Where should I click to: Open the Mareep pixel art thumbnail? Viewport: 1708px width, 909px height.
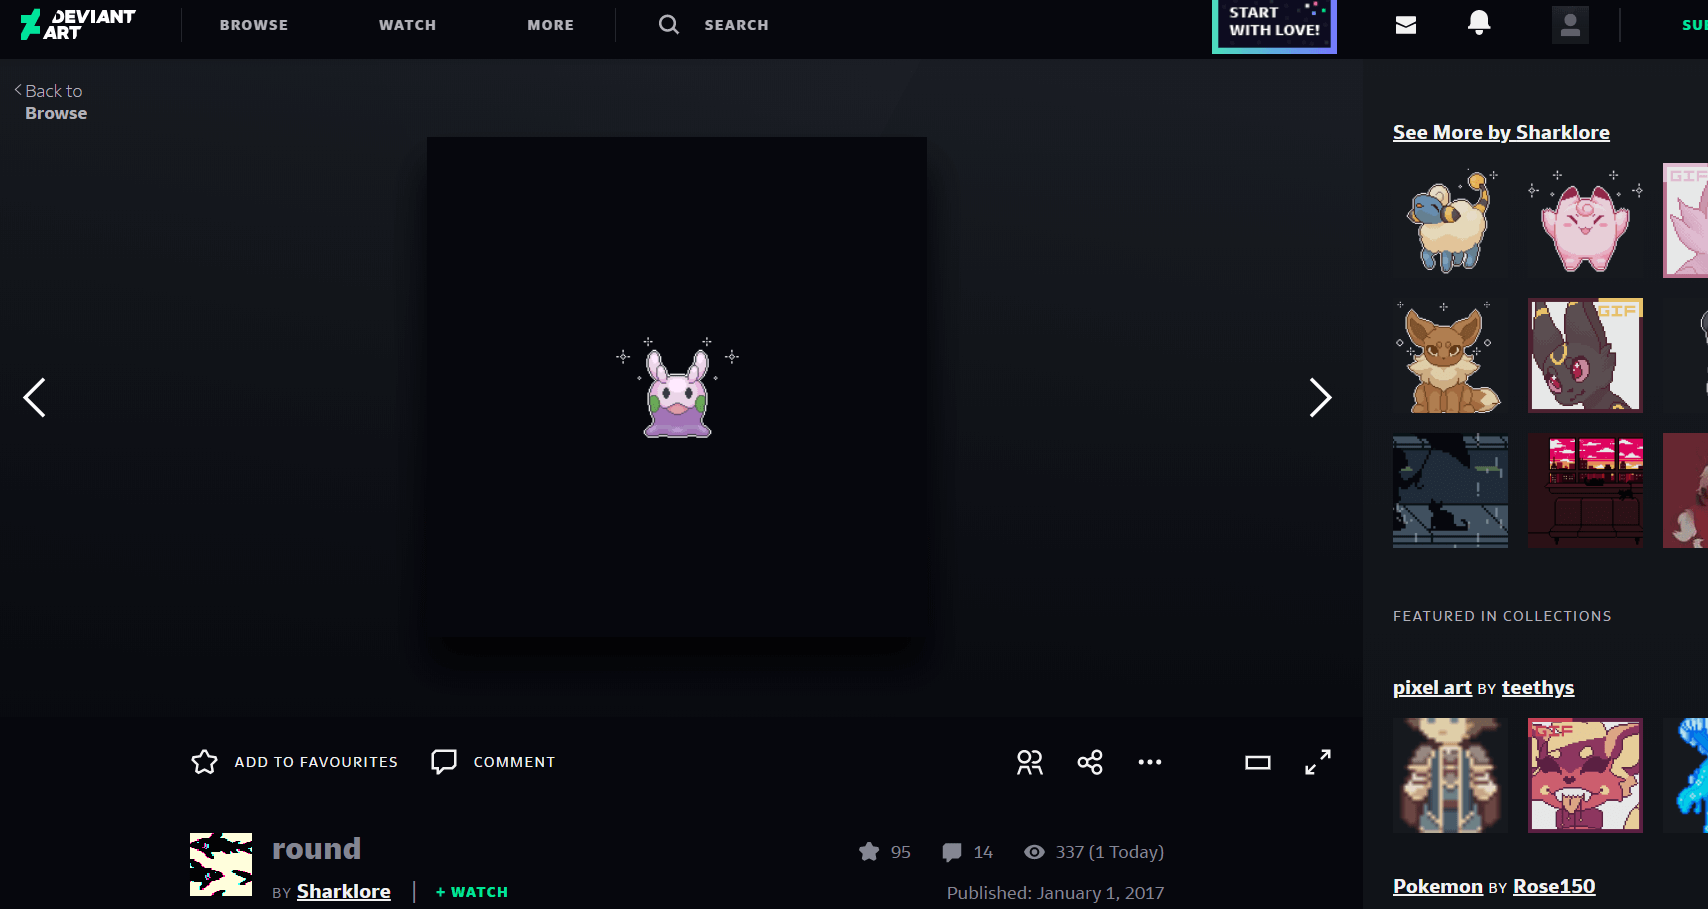[x=1450, y=220]
